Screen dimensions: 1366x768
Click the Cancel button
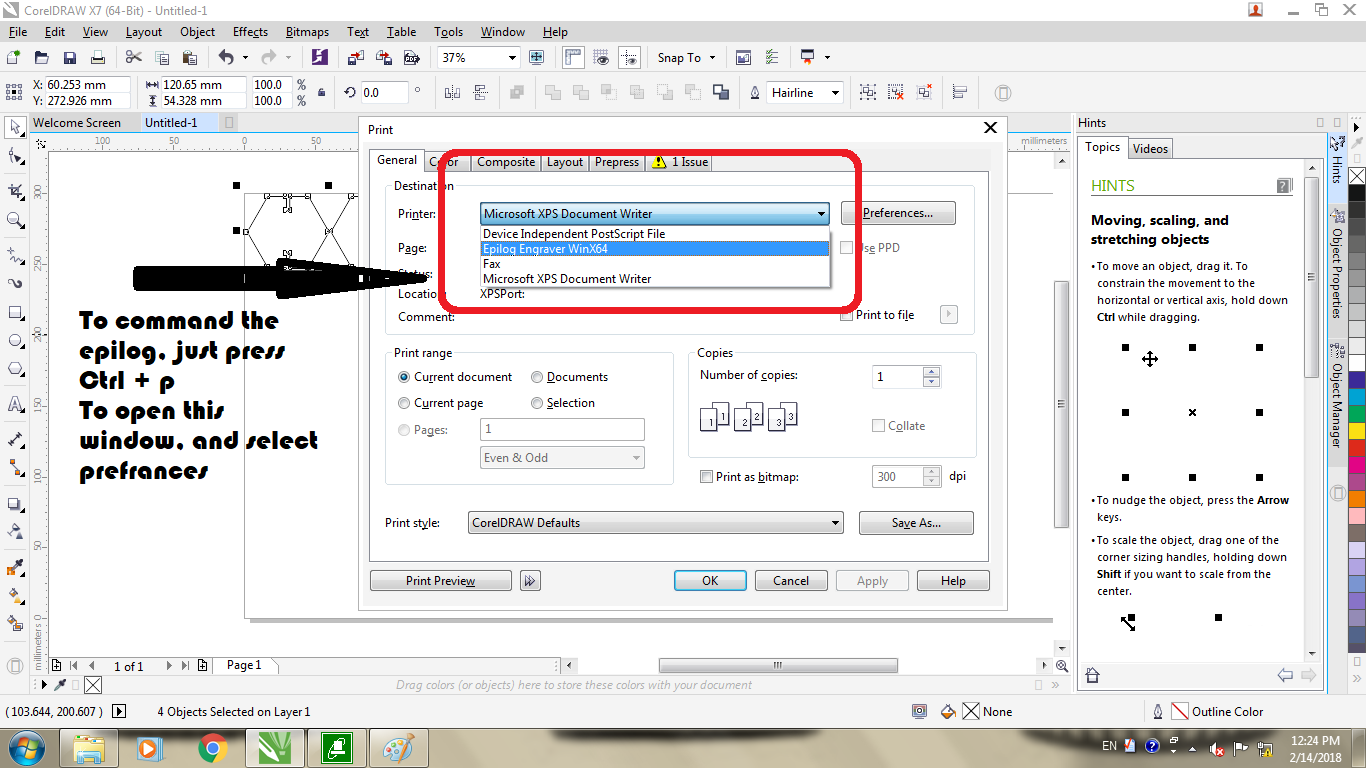coord(791,581)
